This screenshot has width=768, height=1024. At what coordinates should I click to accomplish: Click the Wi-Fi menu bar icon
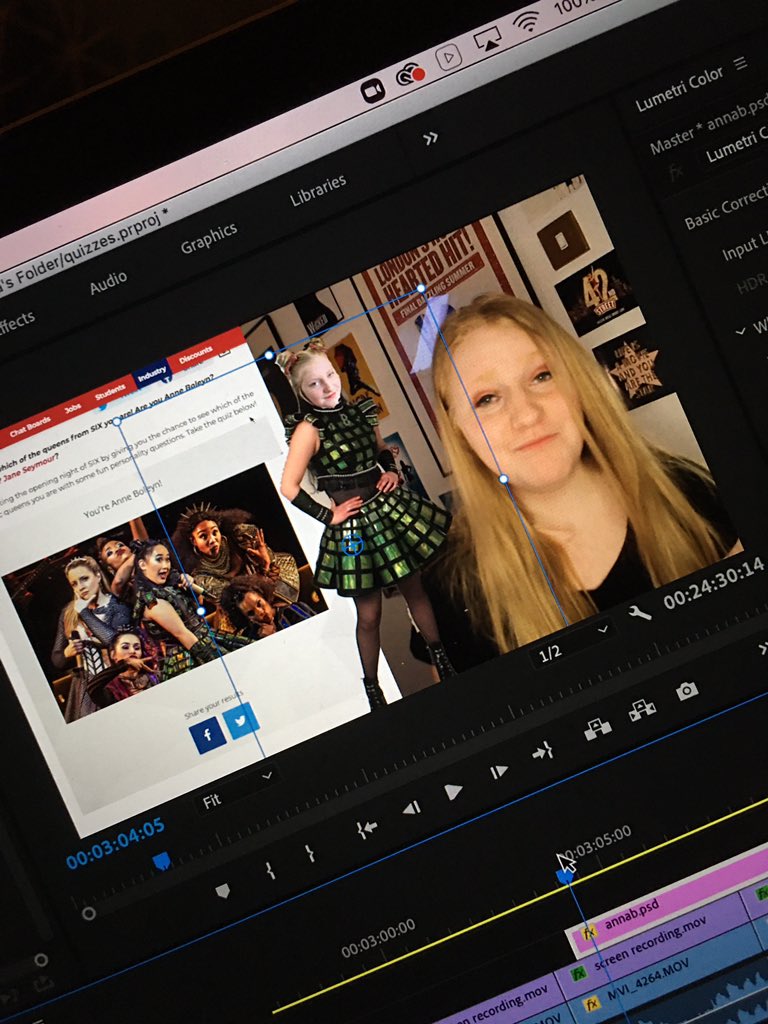click(x=526, y=22)
